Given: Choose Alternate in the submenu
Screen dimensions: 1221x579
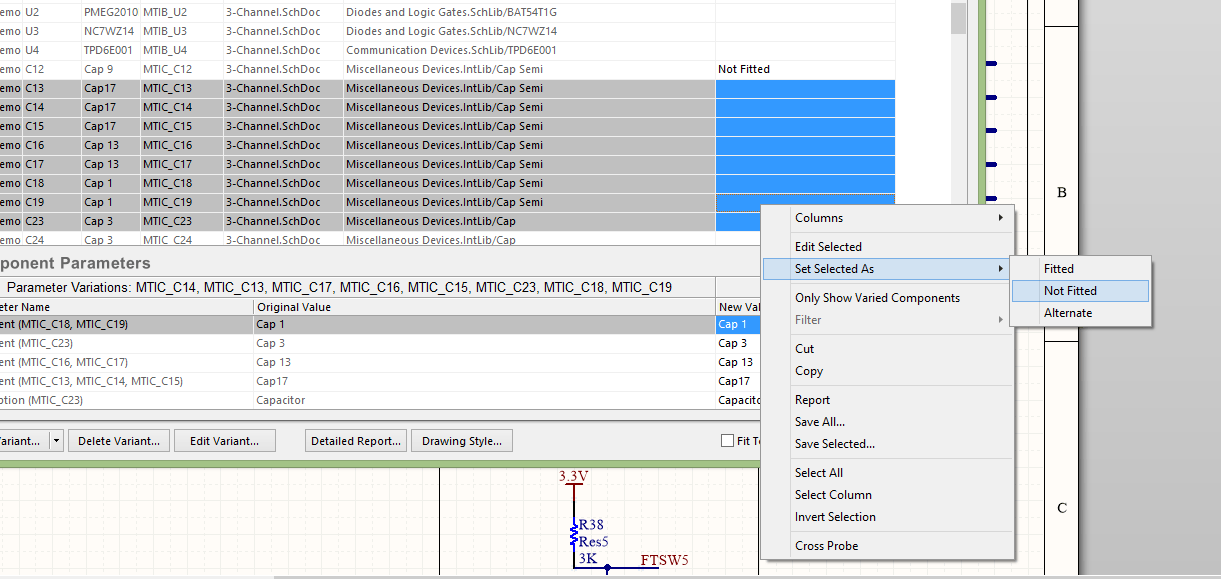Looking at the screenshot, I should point(1080,313).
